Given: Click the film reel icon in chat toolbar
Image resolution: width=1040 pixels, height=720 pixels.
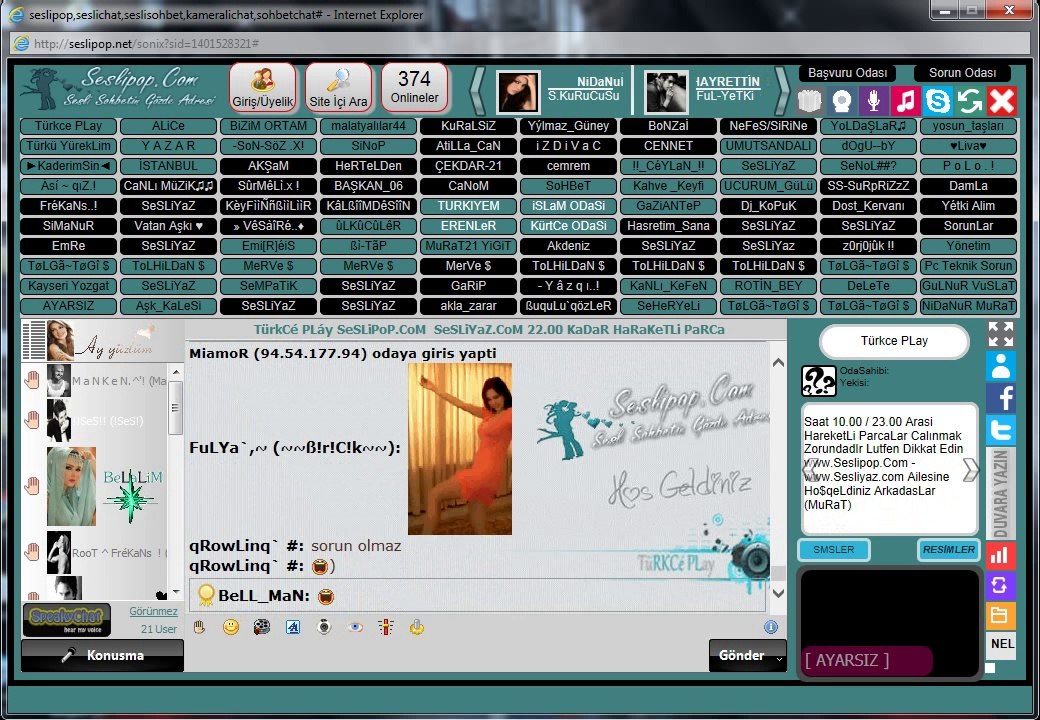Looking at the screenshot, I should click(262, 627).
